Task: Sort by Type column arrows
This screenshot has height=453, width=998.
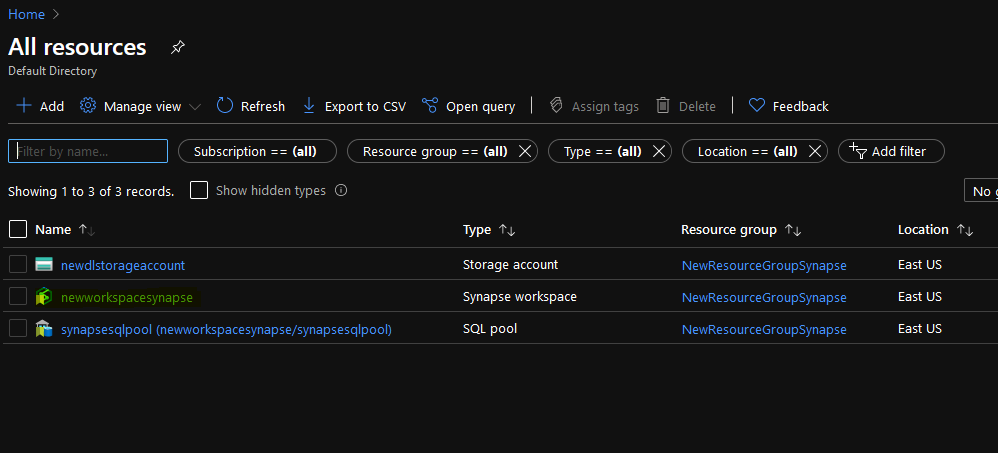Action: [x=507, y=230]
